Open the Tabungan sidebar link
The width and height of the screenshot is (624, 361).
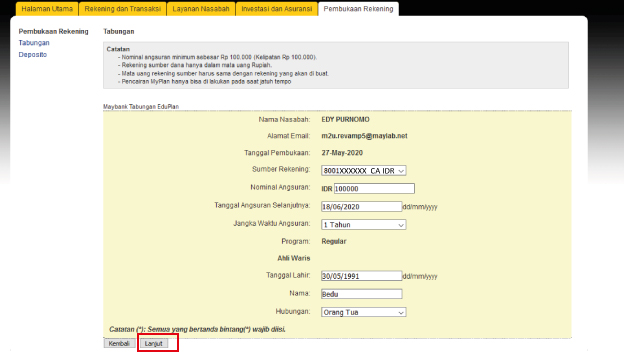tap(34, 43)
